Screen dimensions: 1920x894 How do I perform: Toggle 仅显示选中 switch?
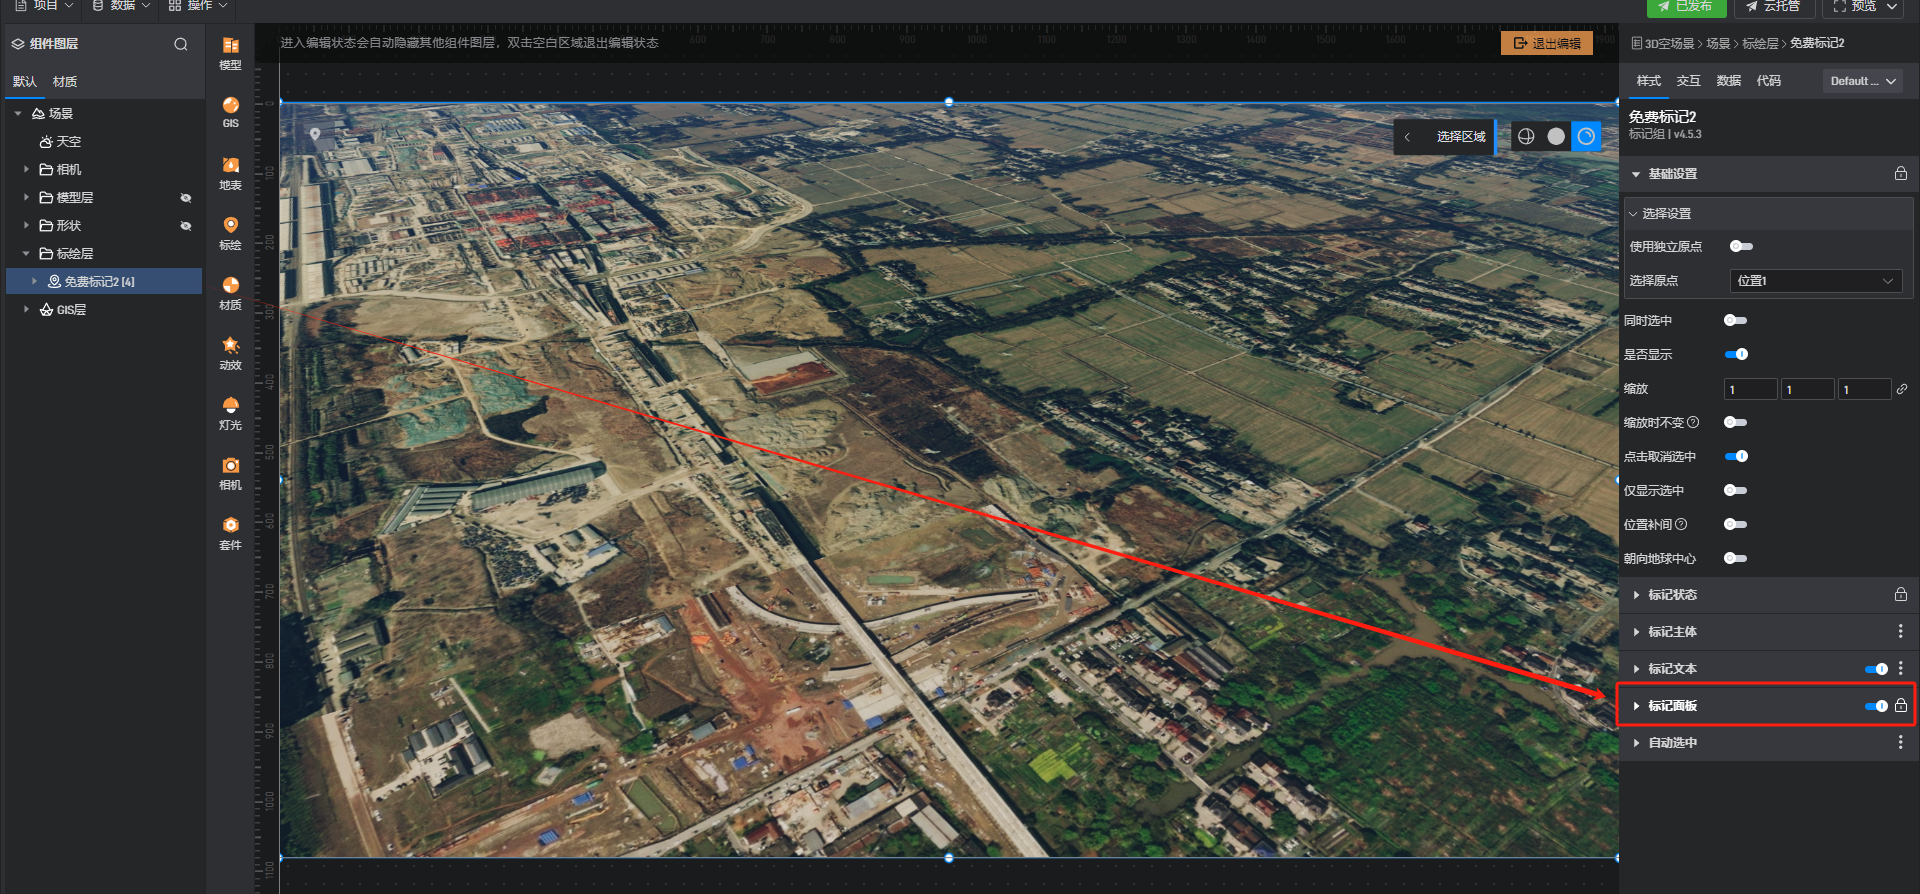coord(1736,490)
